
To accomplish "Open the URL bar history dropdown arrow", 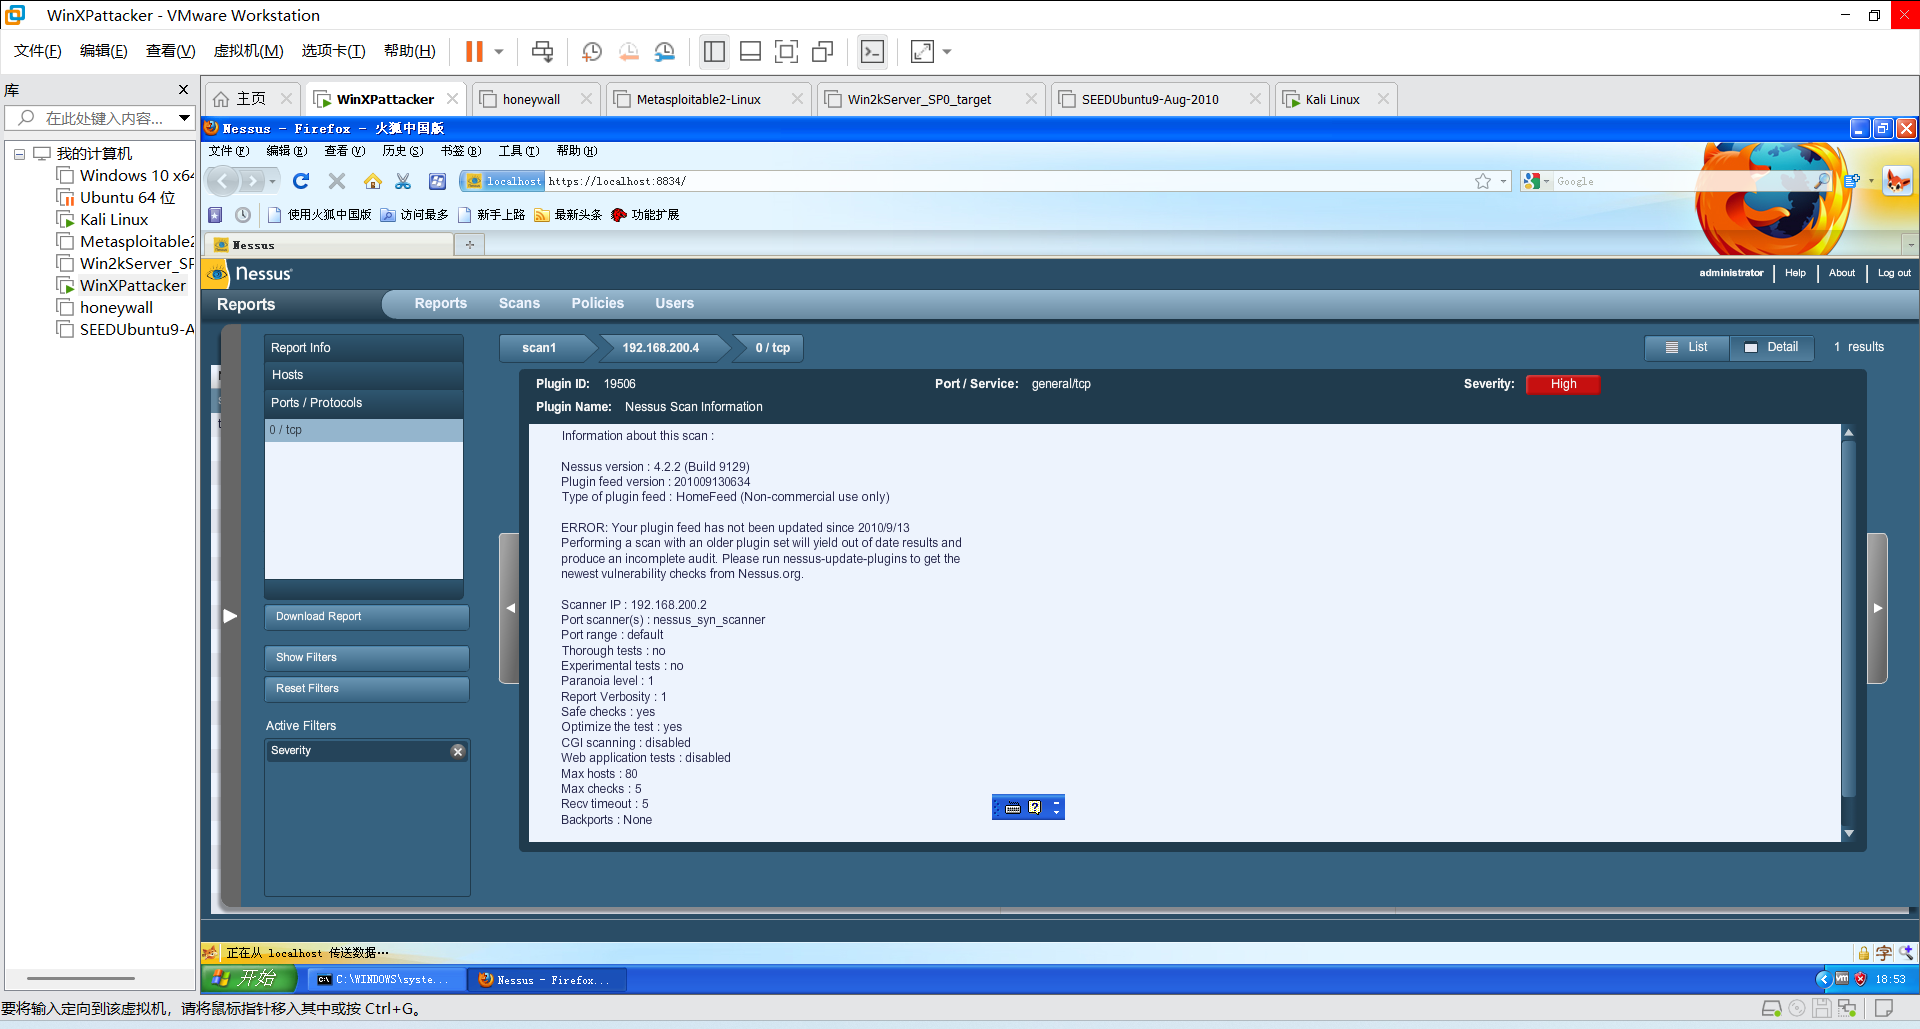I will point(1503,181).
